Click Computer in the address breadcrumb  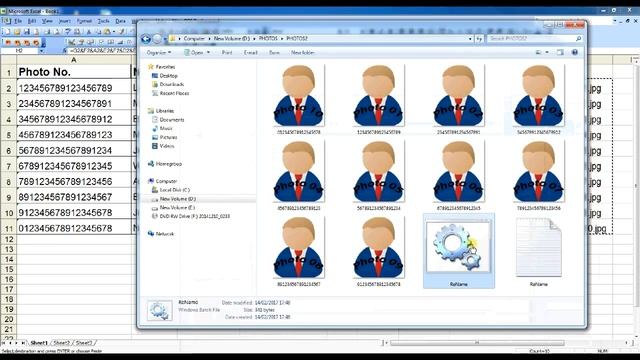[194, 38]
